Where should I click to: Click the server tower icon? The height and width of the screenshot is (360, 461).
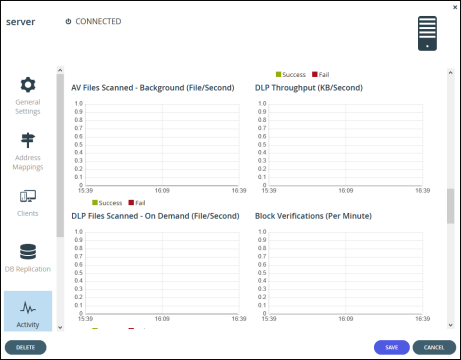click(427, 33)
